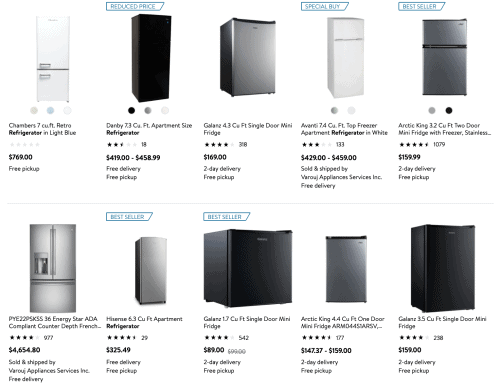
Task: Pick gray swatch under Arctic King 3.2 fridge
Action: 432,110
